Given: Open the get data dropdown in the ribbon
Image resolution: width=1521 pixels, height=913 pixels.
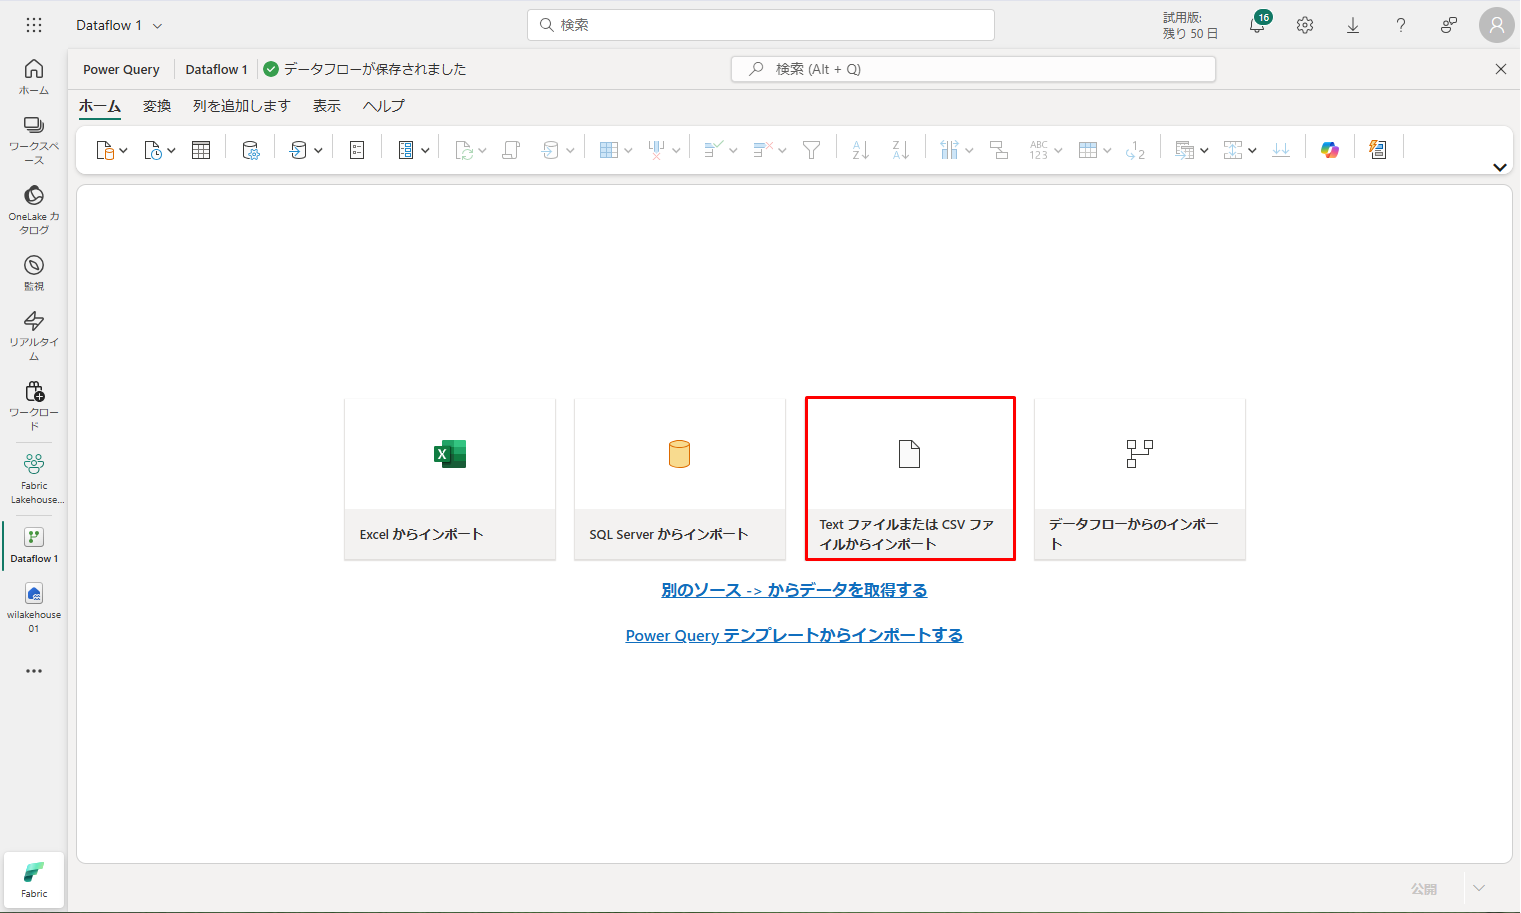Looking at the screenshot, I should coord(111,150).
